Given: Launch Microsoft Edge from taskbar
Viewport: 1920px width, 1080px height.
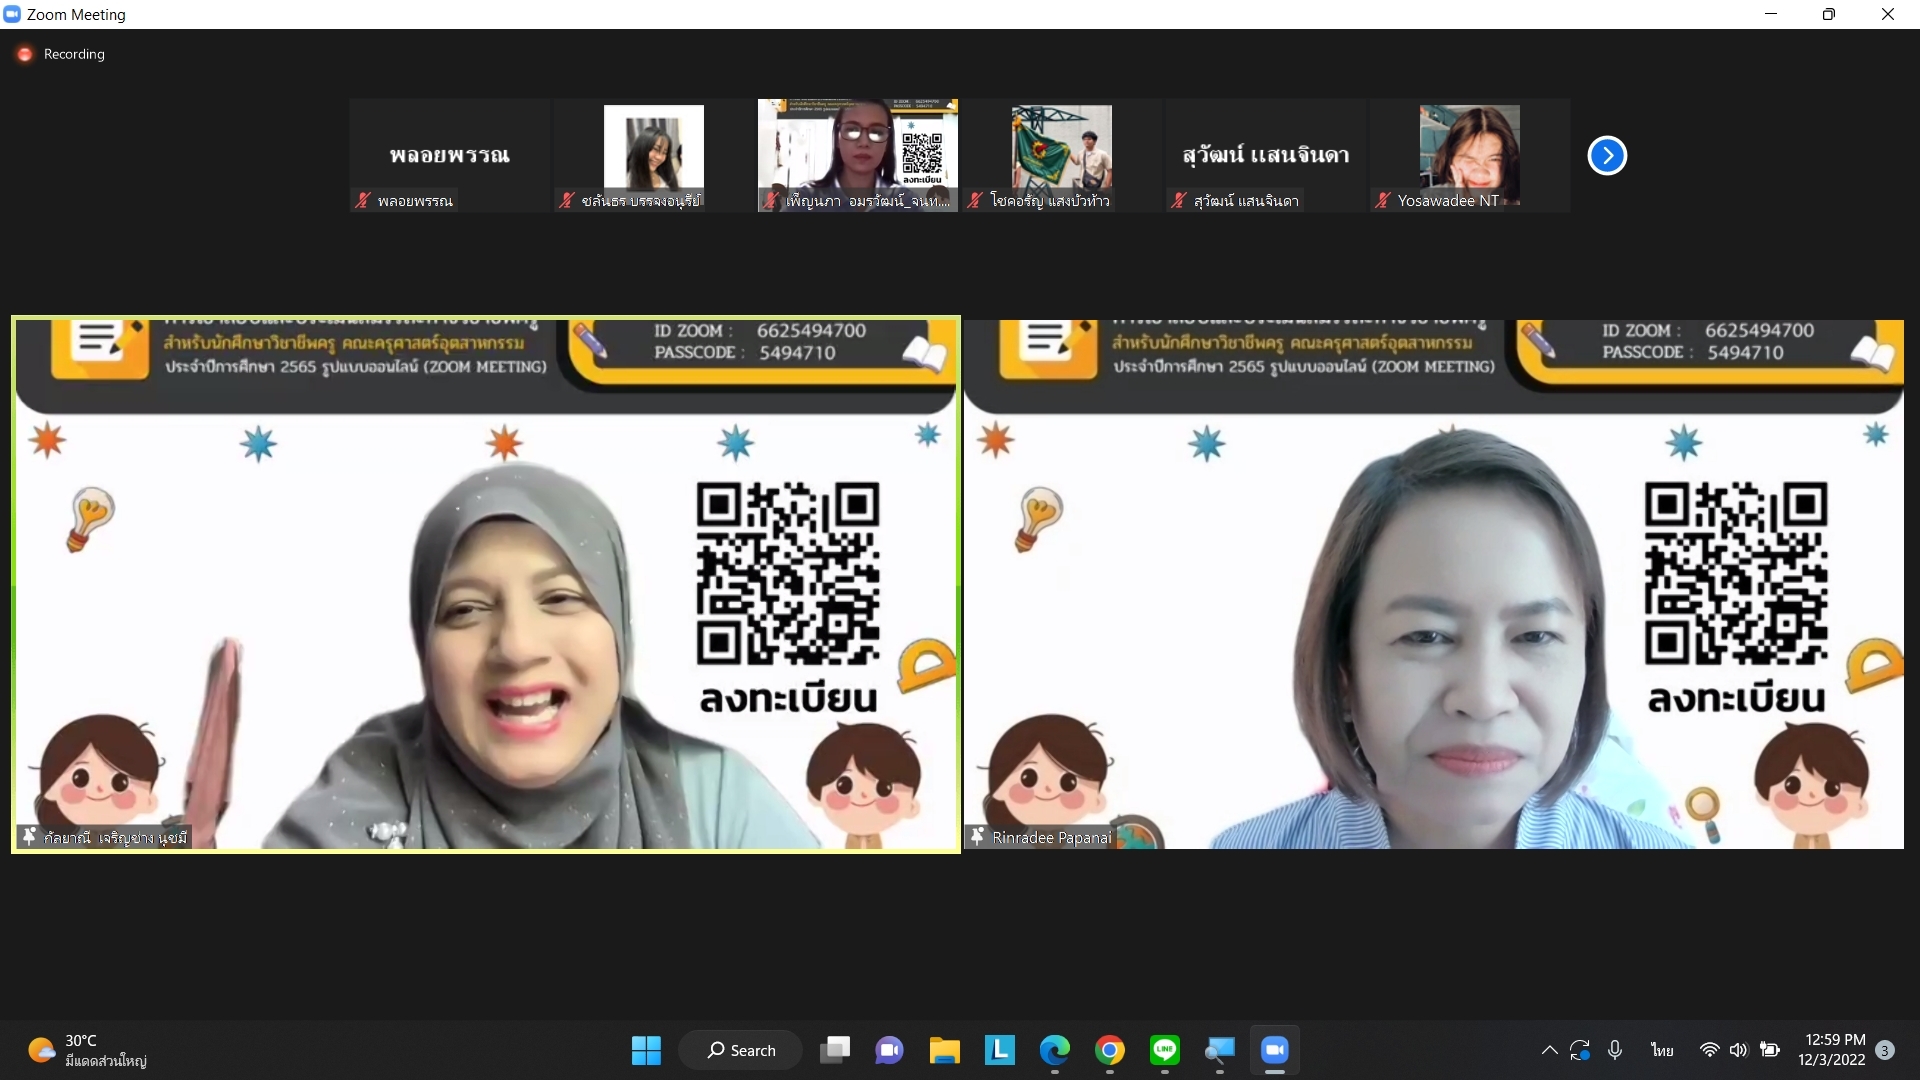Looking at the screenshot, I should tap(1054, 1050).
